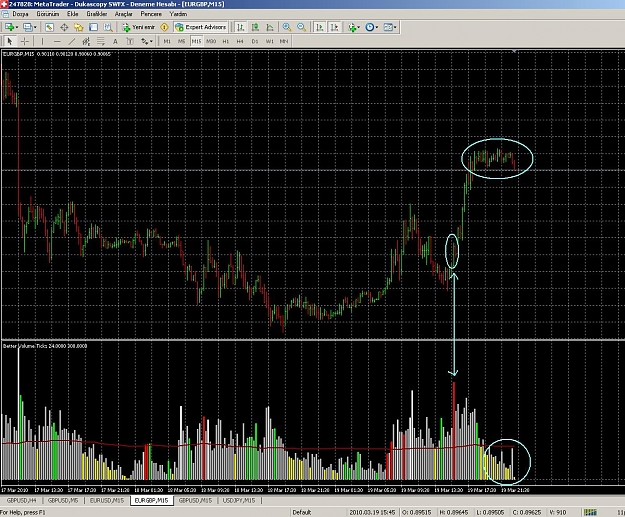Select the Fibonacci retracement tool

tap(100, 41)
